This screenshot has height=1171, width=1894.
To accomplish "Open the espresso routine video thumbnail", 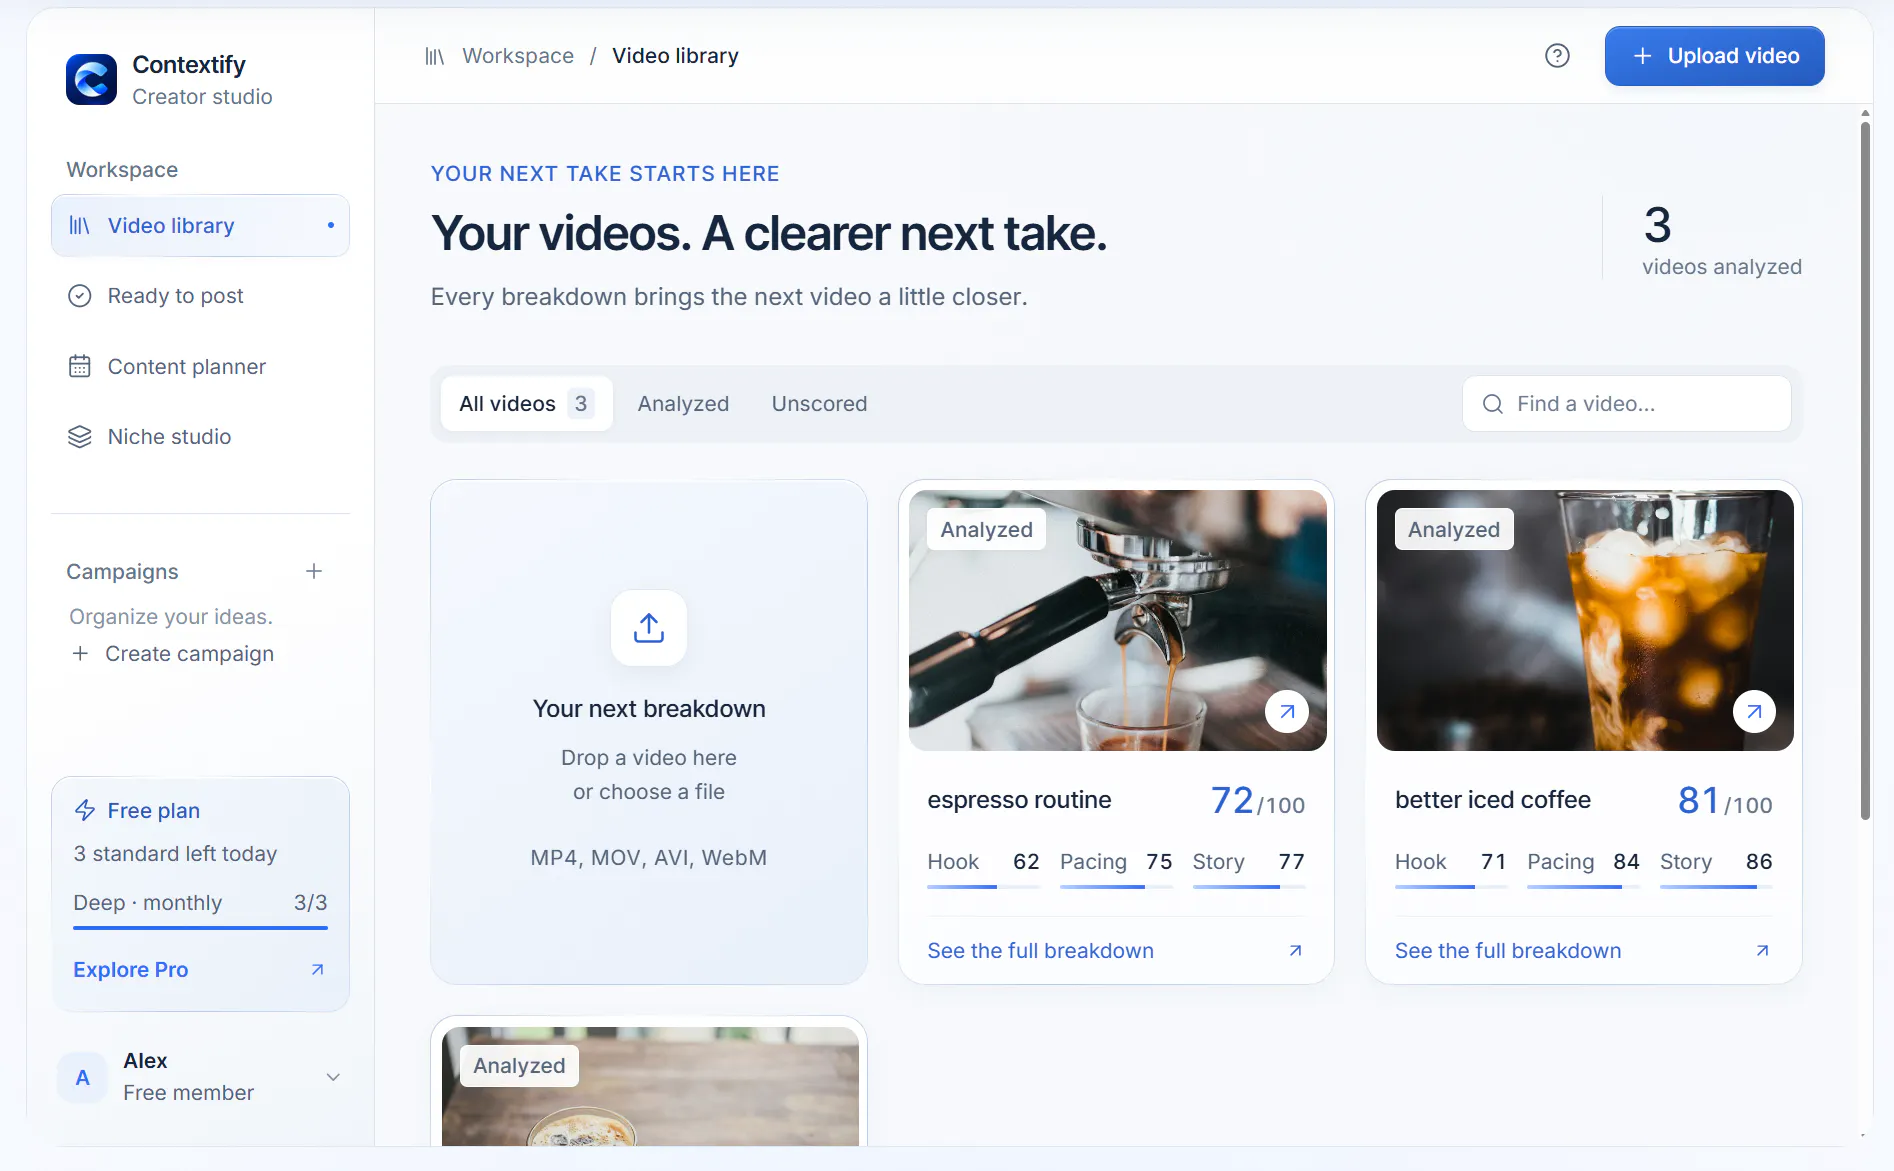I will [1117, 620].
